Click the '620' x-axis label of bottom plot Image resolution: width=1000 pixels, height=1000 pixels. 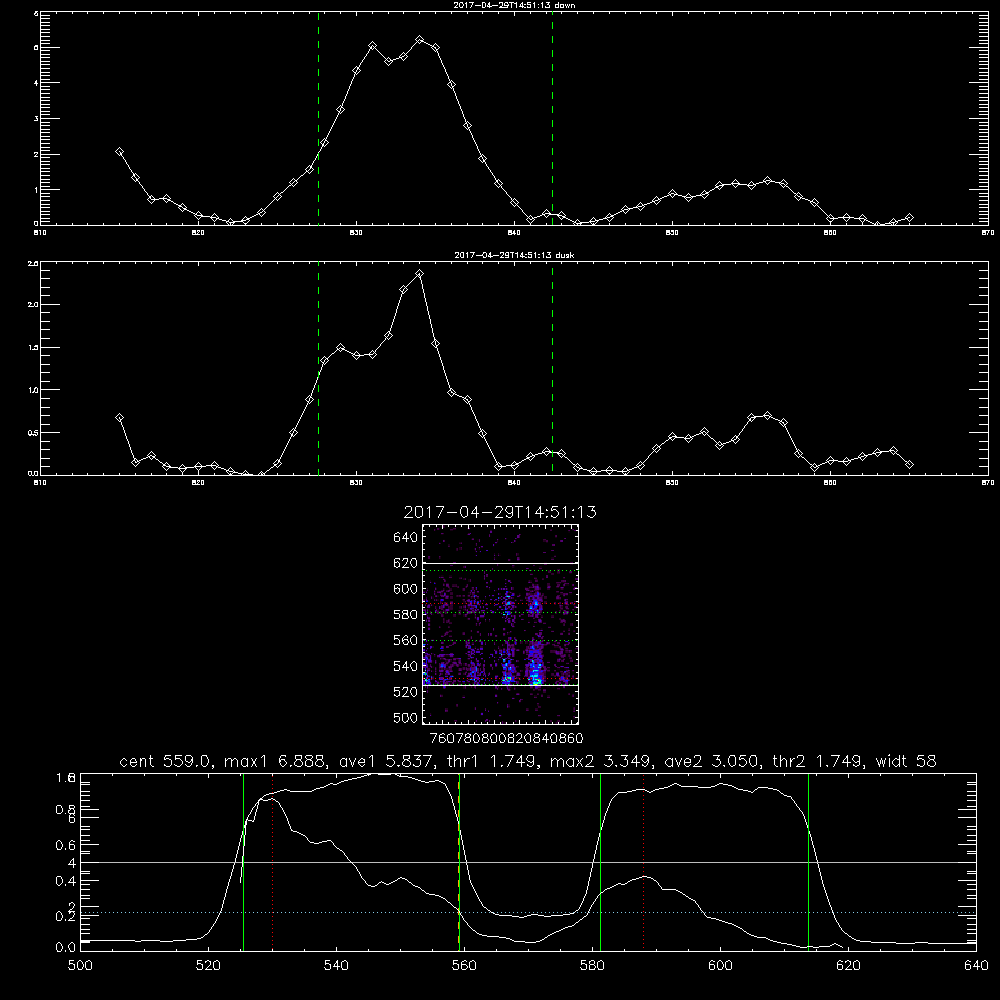pyautogui.click(x=848, y=966)
